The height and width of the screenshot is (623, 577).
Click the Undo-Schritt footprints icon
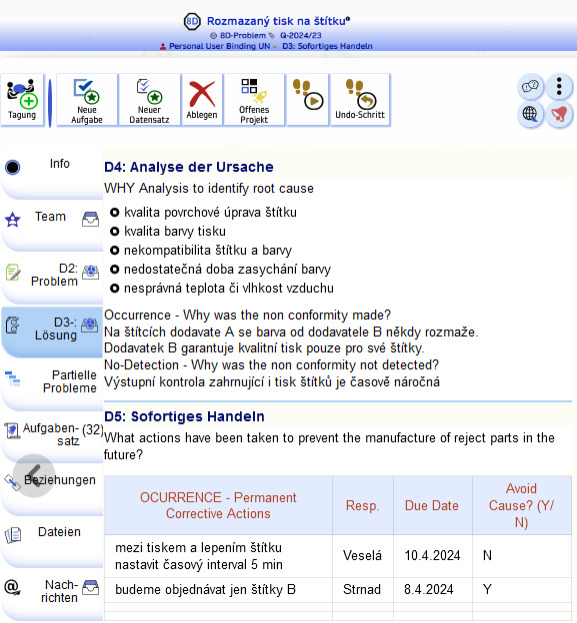360,100
